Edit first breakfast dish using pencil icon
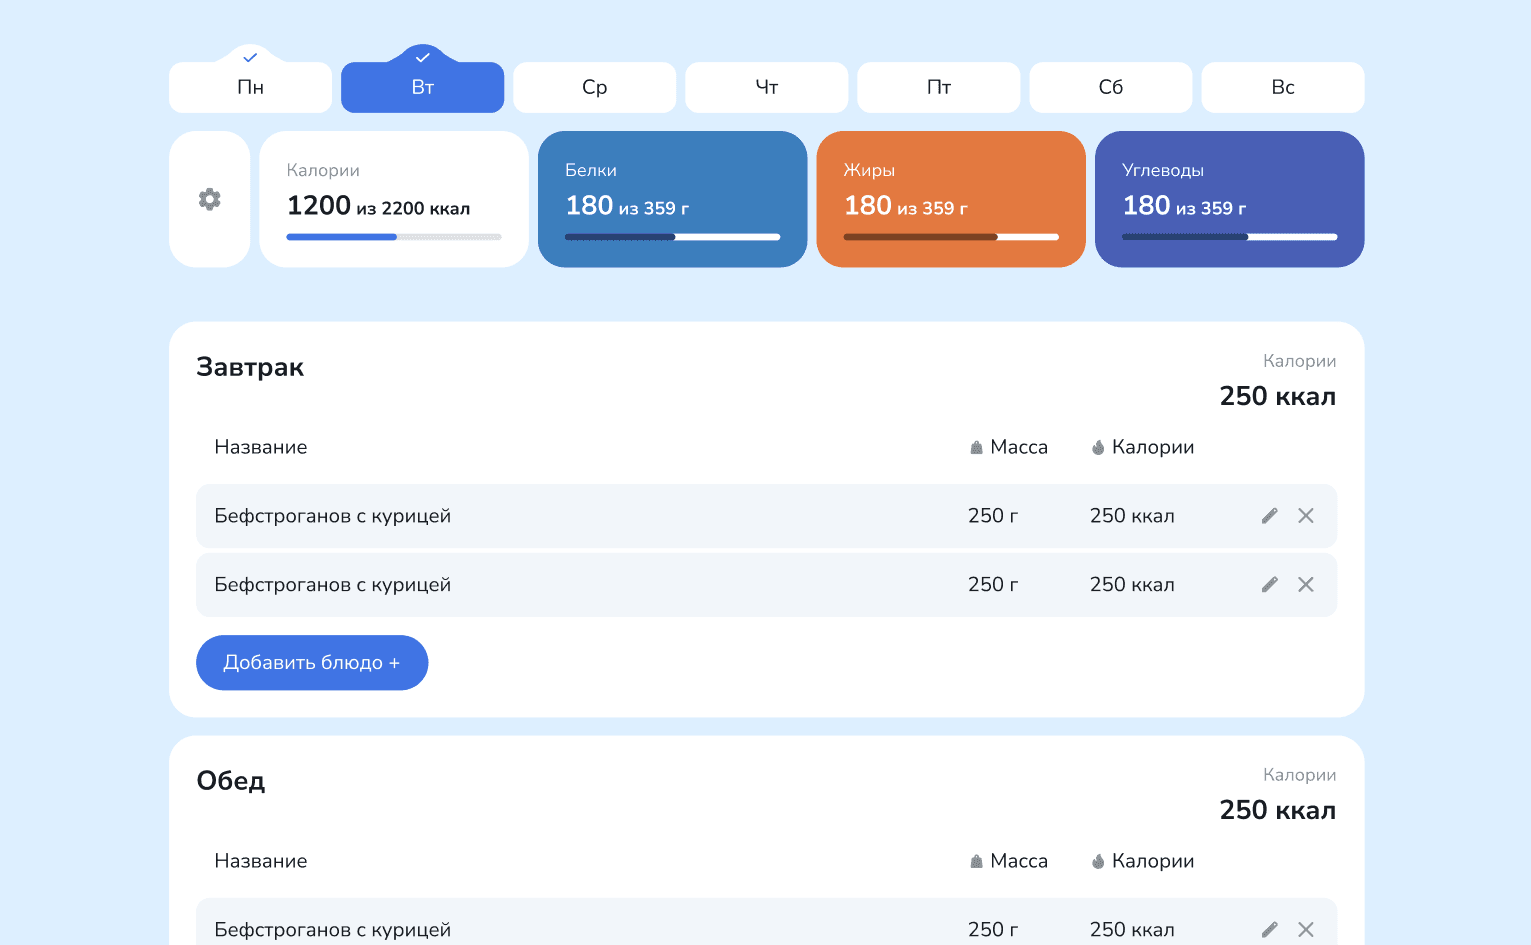Image resolution: width=1531 pixels, height=945 pixels. pyautogui.click(x=1269, y=515)
